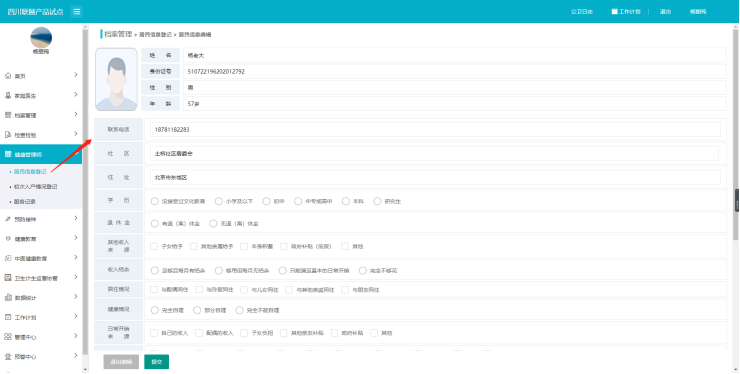Select 中专或高中 education radio
The width and height of the screenshot is (740, 374).
[x=298, y=201]
